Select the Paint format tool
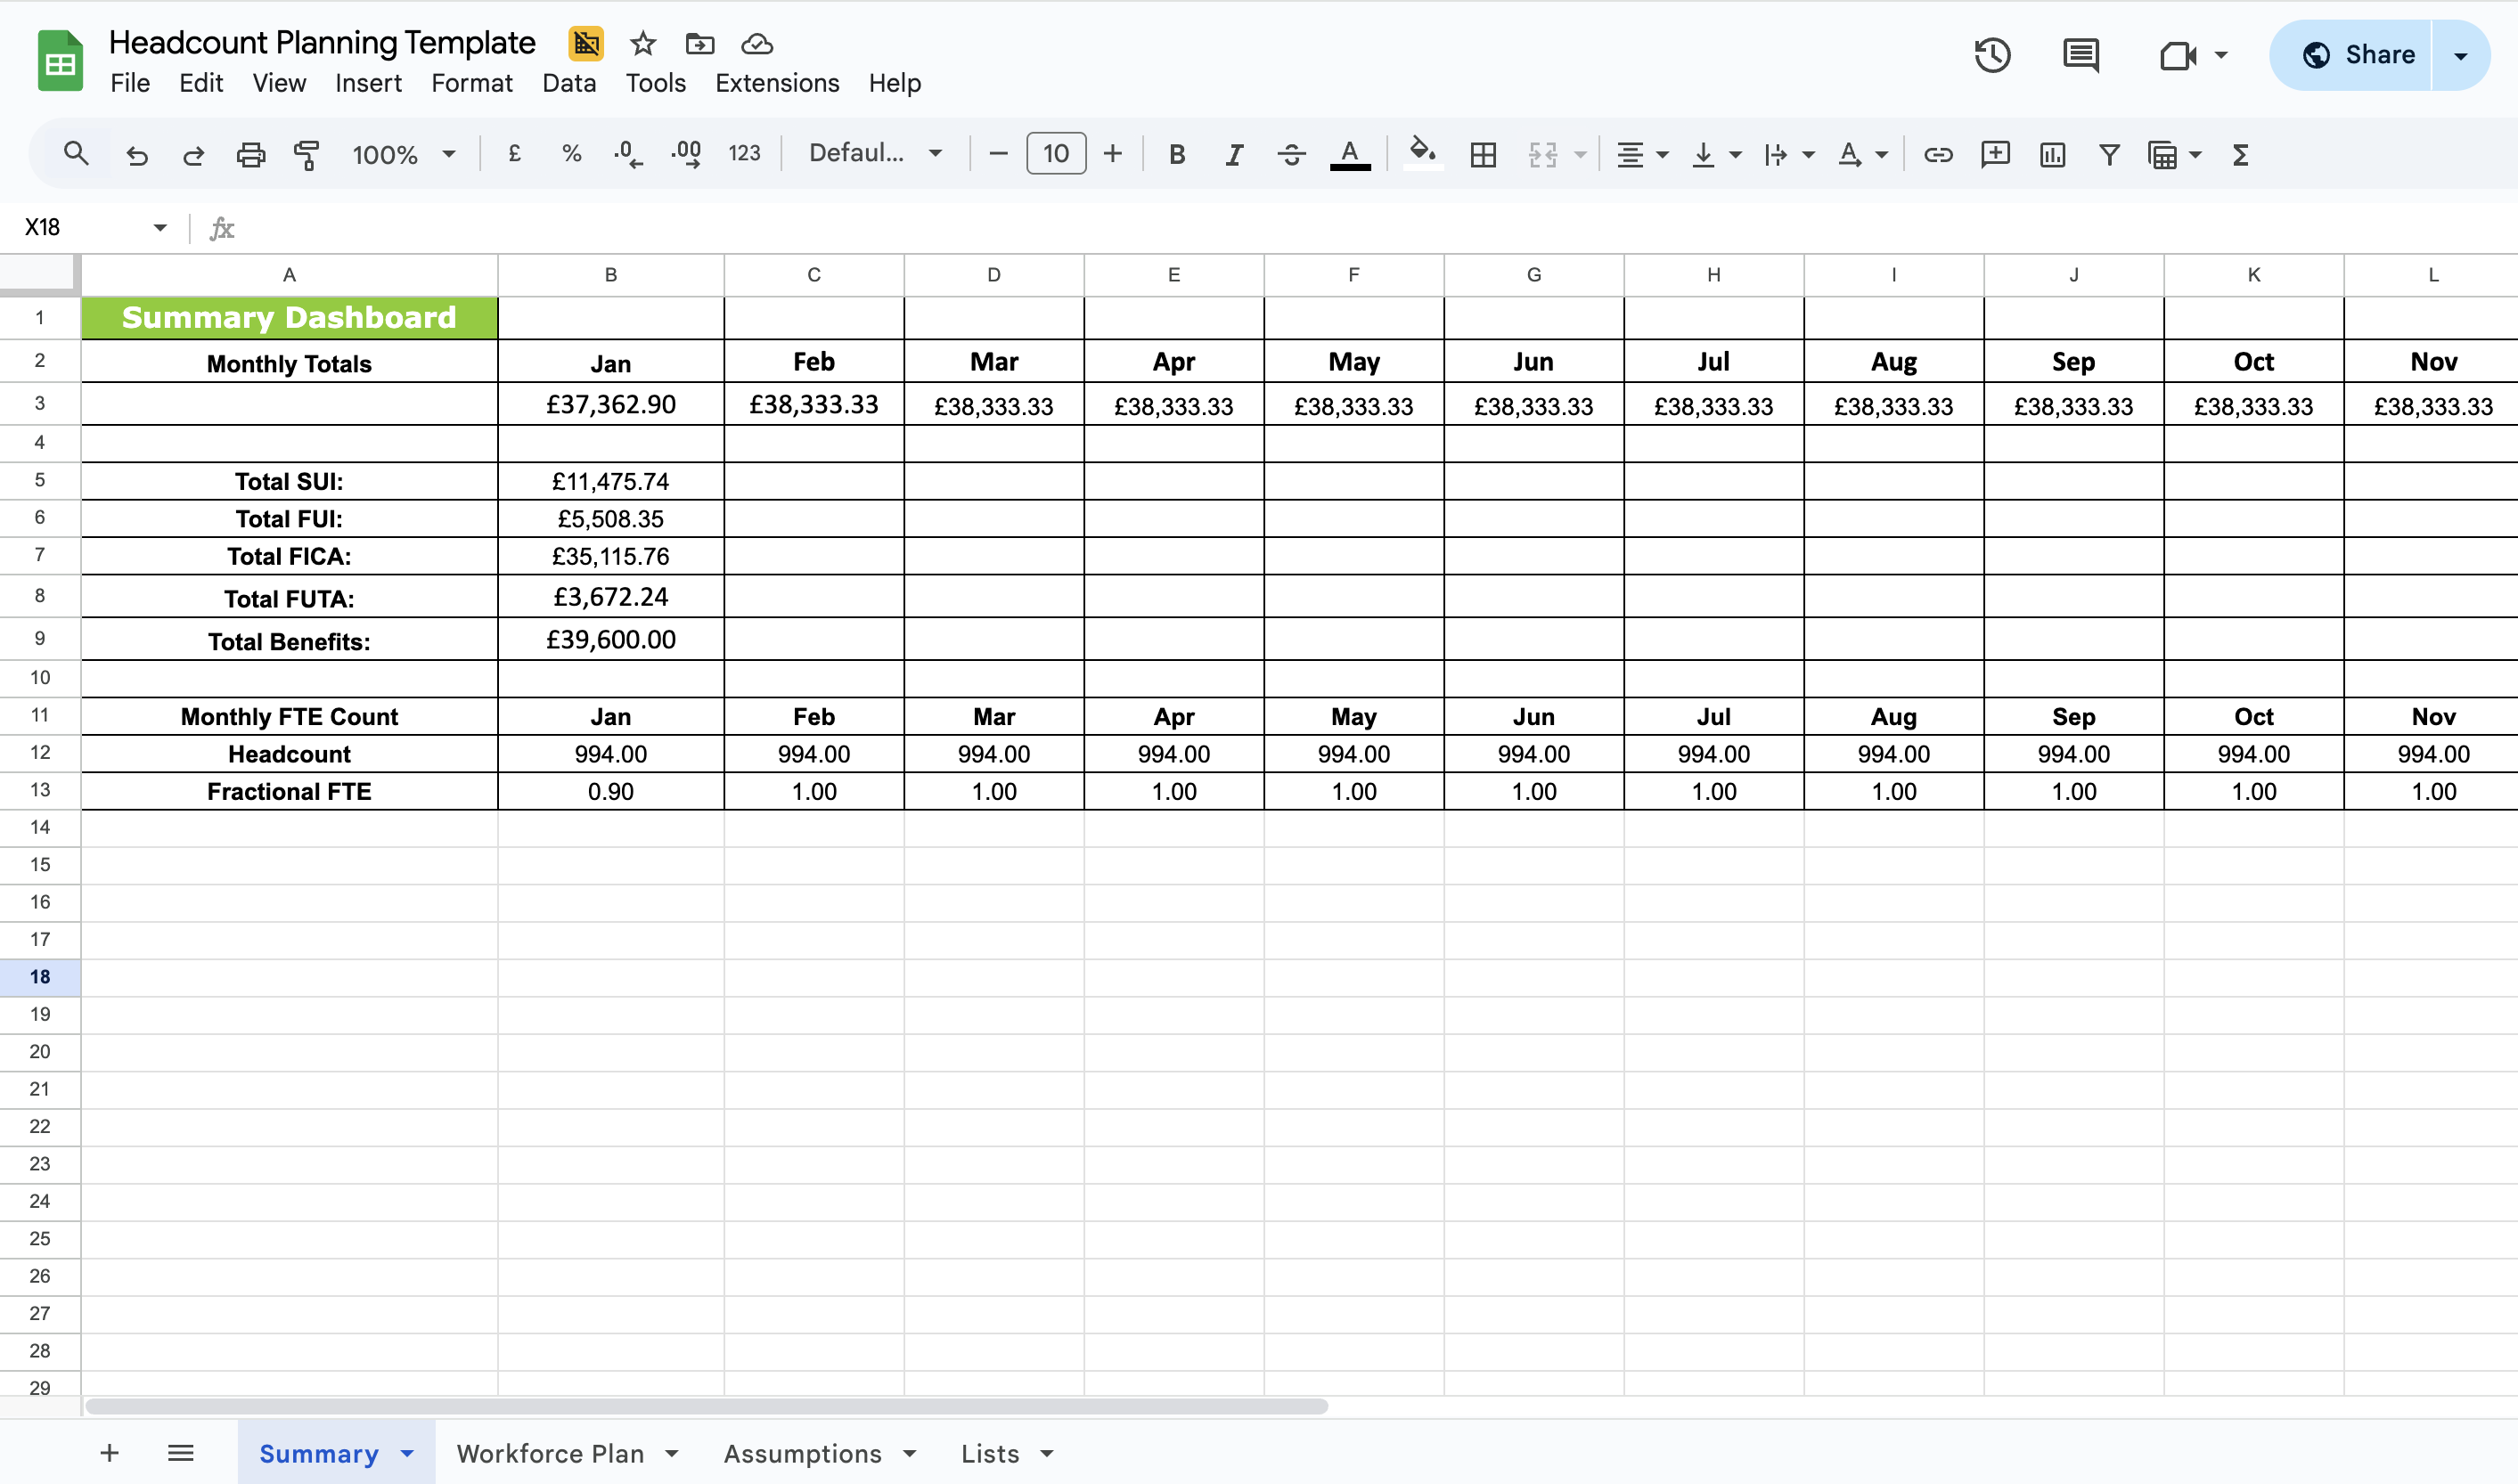Viewport: 2518px width, 1484px height. (306, 154)
